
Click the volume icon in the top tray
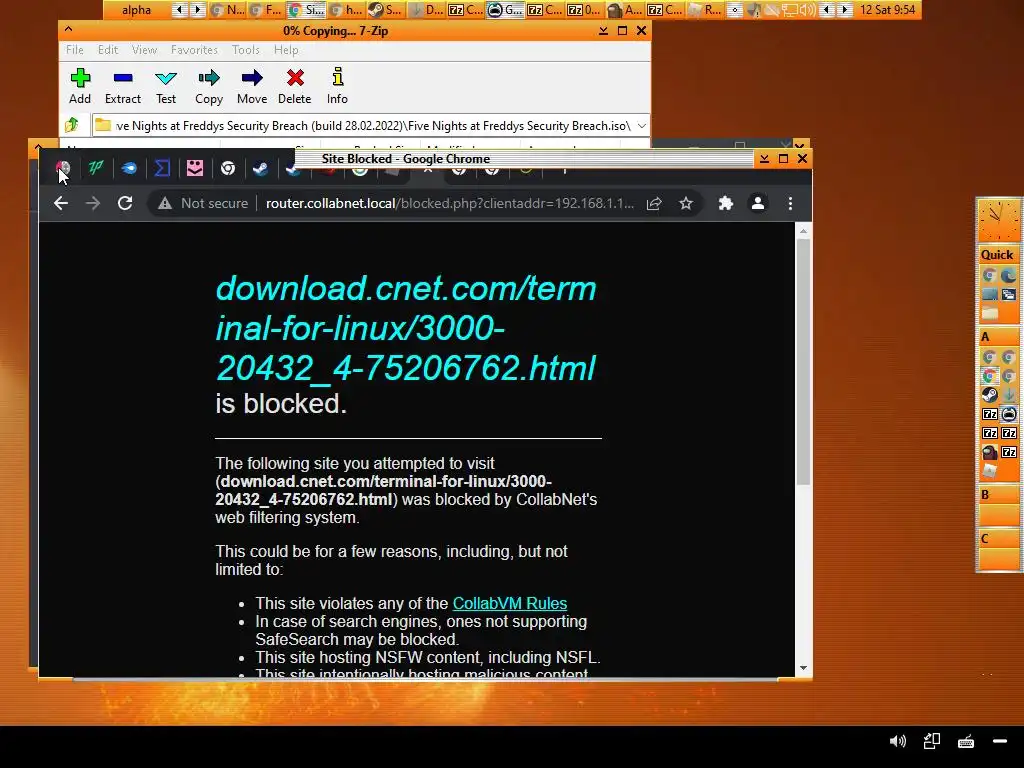click(x=808, y=10)
